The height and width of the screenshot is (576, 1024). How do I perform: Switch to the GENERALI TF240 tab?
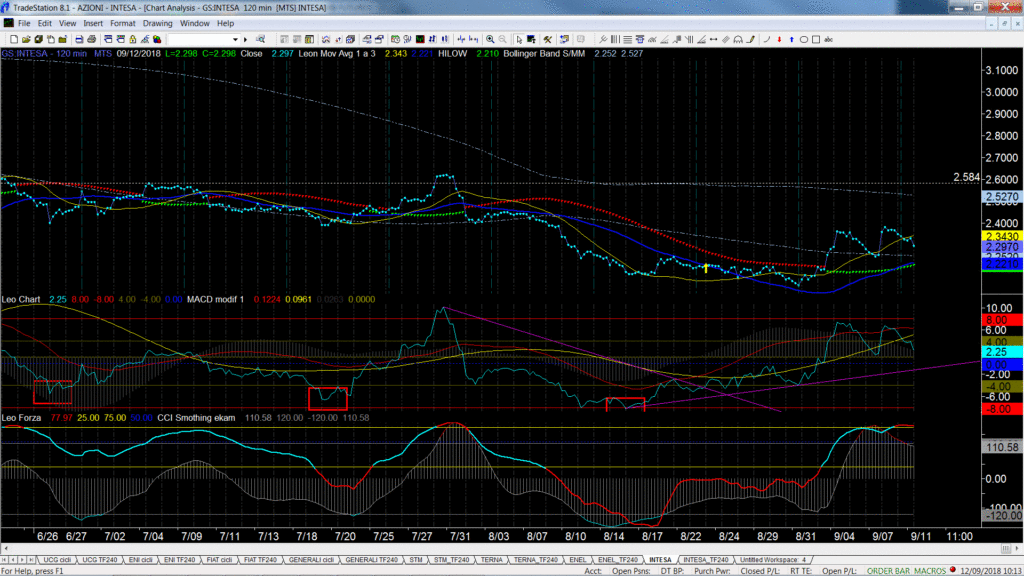click(372, 560)
